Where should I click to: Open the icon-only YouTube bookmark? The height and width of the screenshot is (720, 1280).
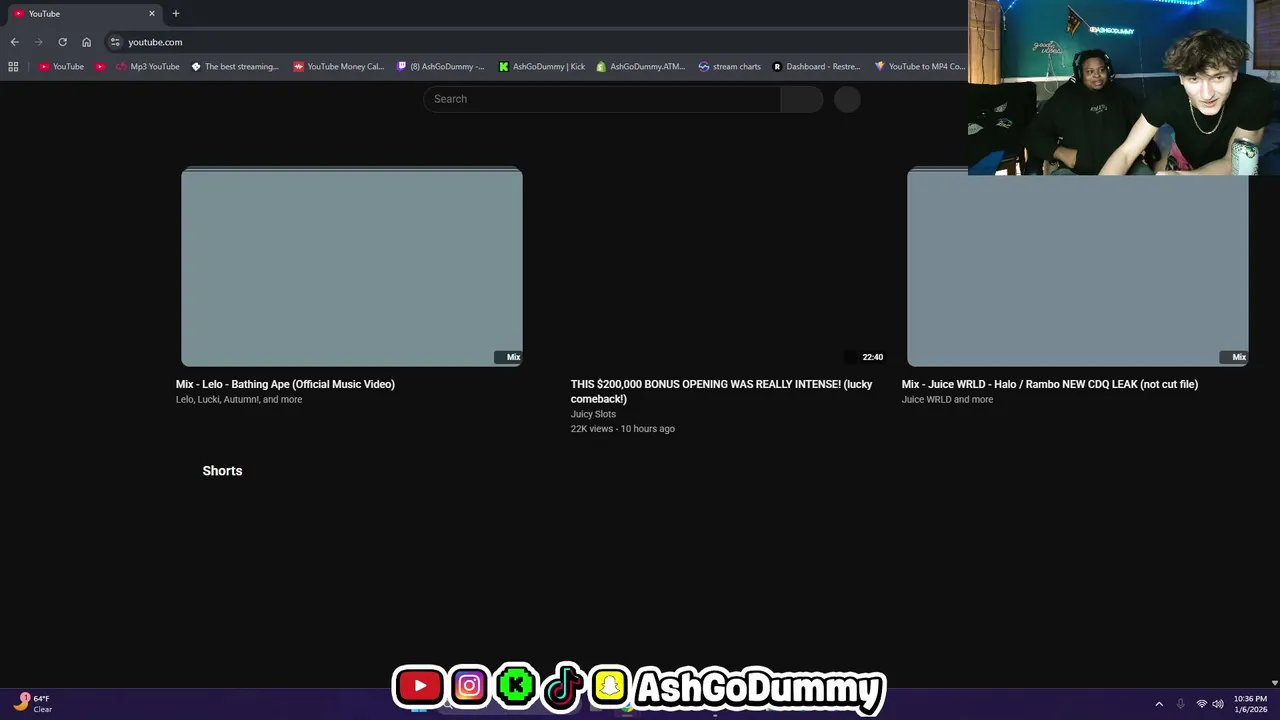(x=100, y=67)
